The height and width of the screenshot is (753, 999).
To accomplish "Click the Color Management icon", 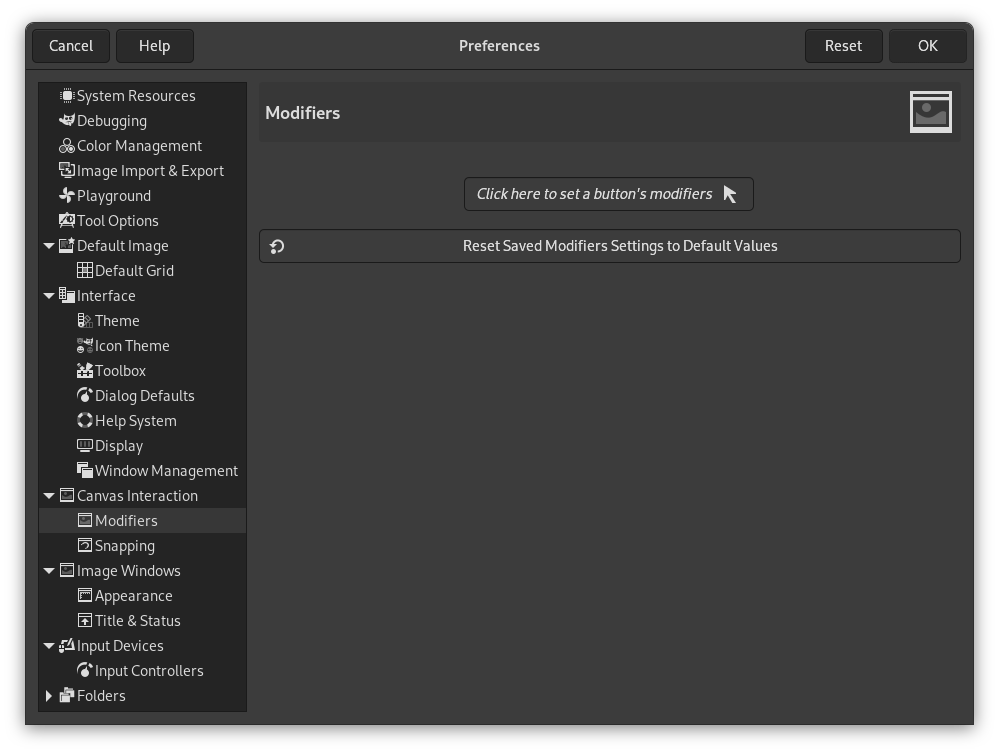I will [67, 146].
